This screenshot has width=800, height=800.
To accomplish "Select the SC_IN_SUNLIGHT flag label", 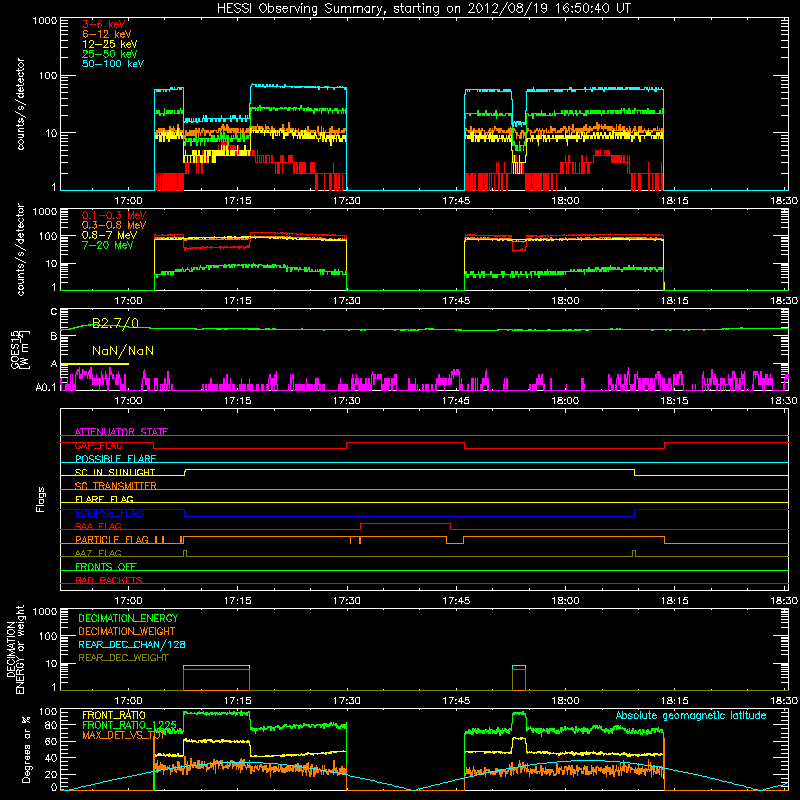I will point(115,472).
